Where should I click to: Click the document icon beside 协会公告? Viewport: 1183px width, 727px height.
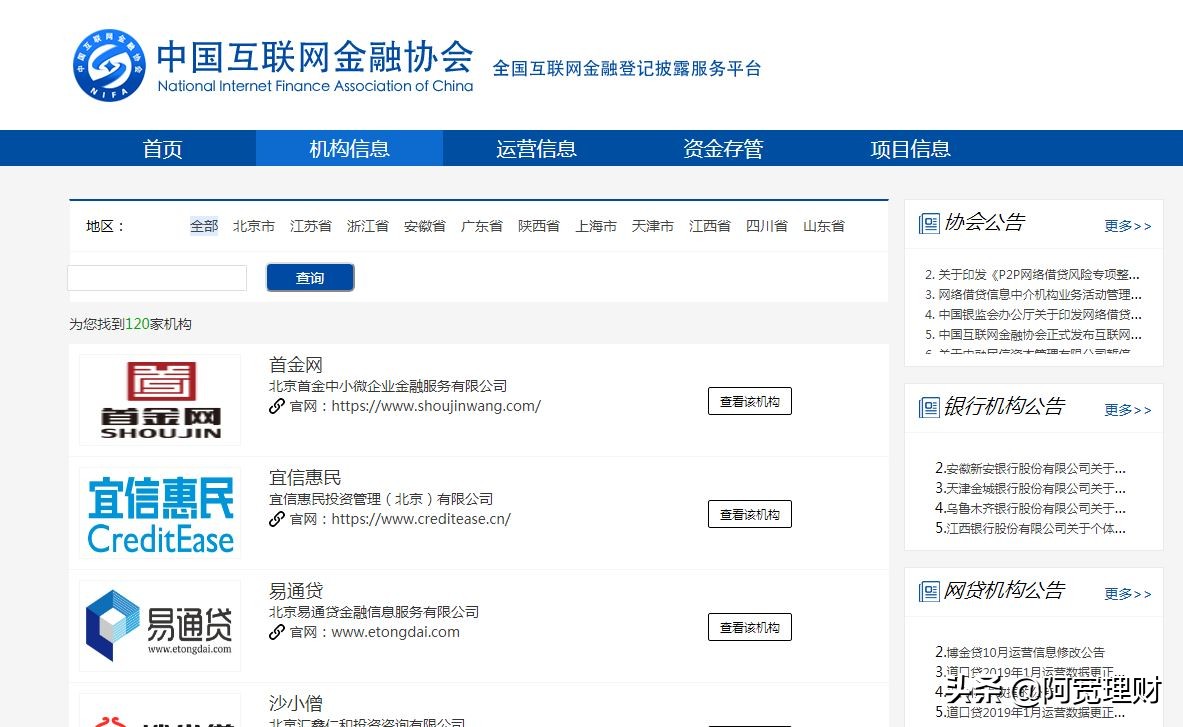click(x=928, y=223)
